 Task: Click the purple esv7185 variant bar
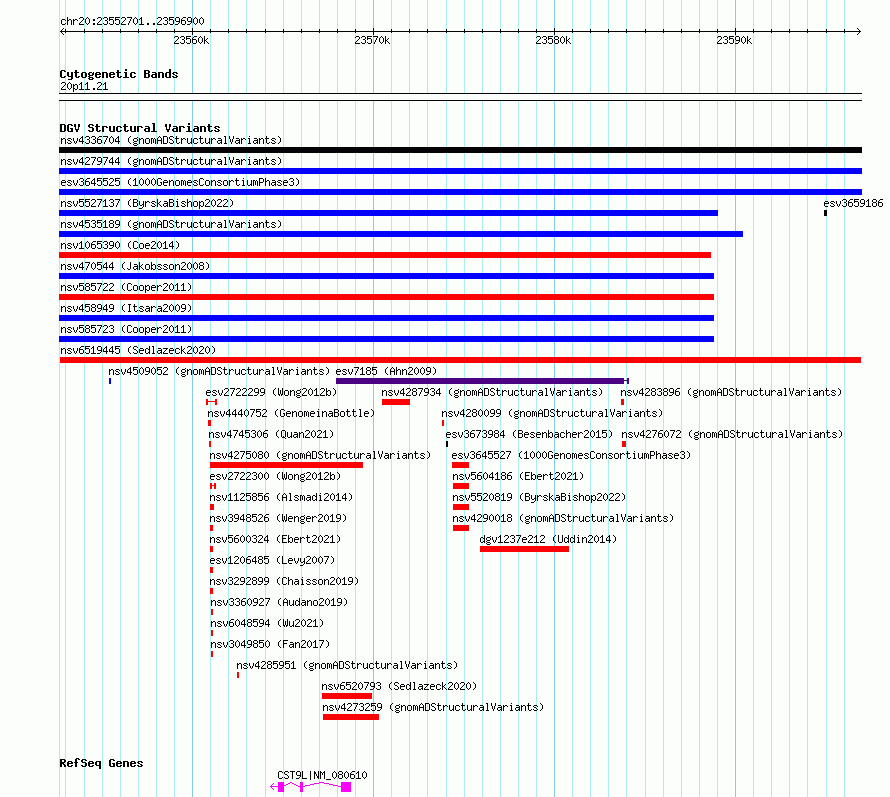[x=480, y=381]
